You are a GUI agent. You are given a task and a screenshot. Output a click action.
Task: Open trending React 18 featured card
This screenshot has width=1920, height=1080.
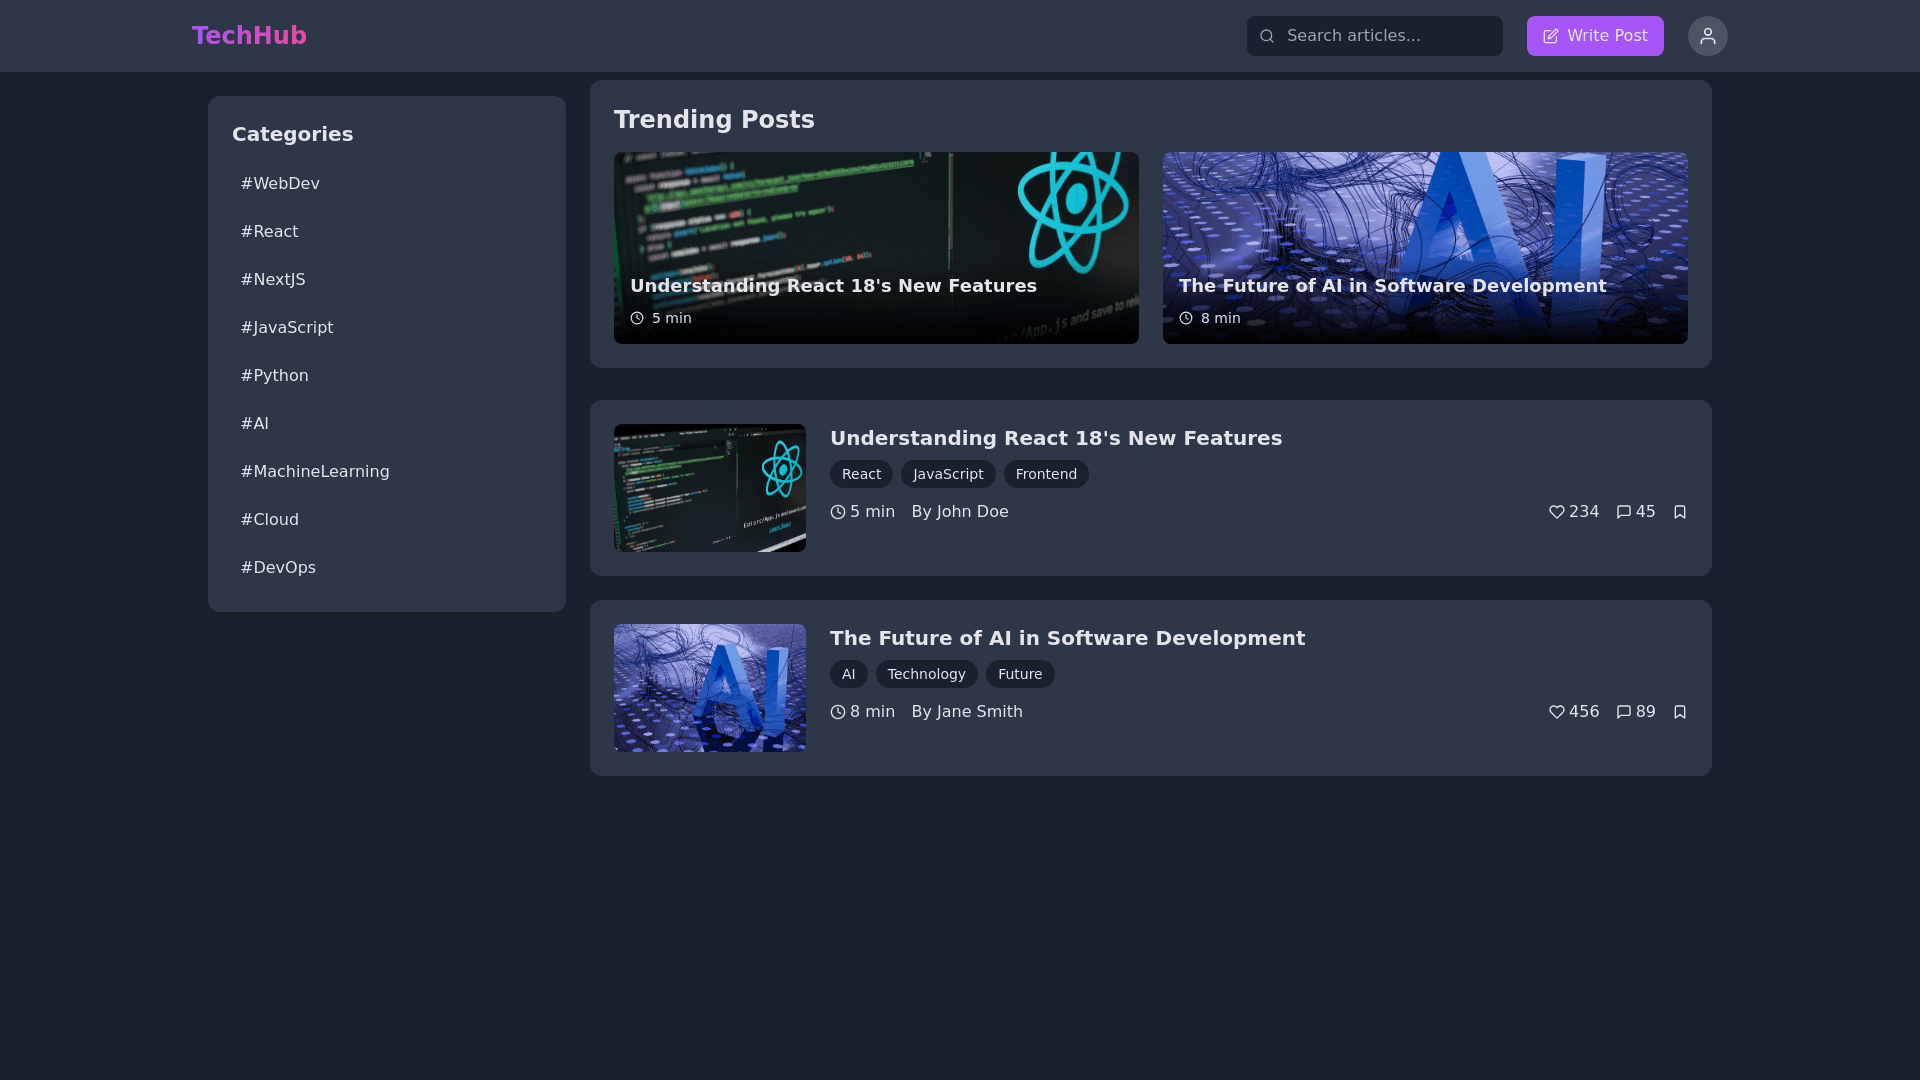[x=876, y=248]
